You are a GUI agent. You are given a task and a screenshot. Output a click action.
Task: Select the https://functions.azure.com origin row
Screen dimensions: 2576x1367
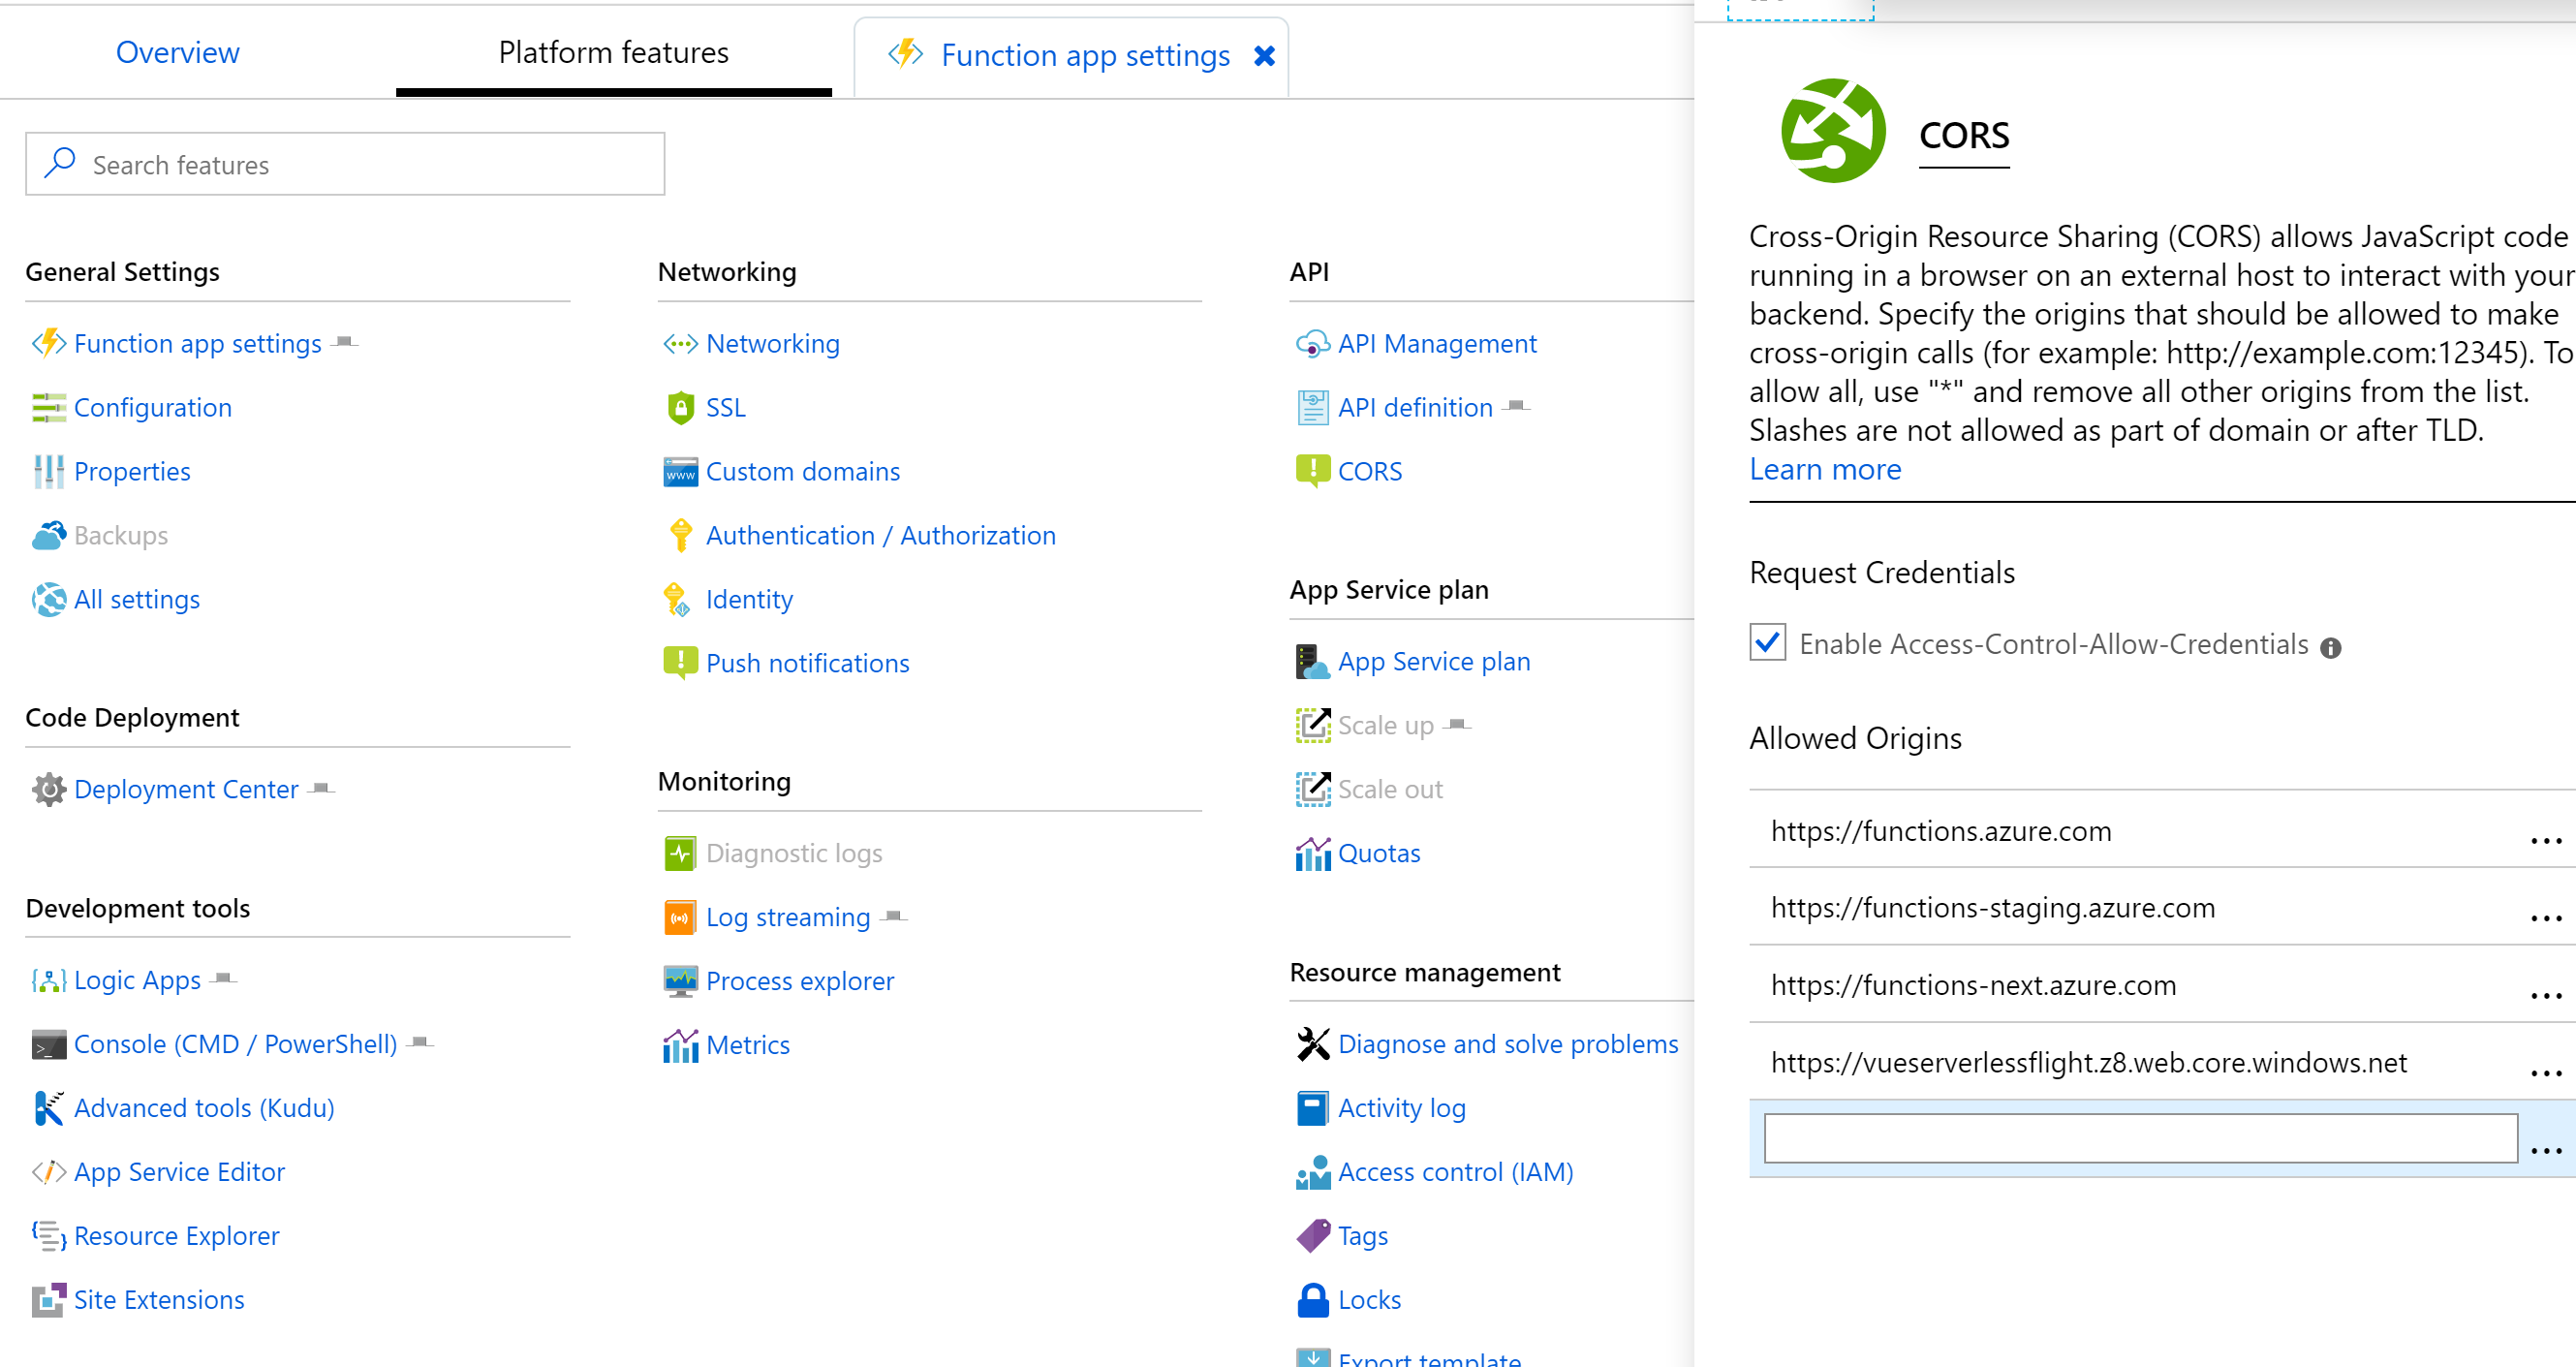(x=2162, y=830)
